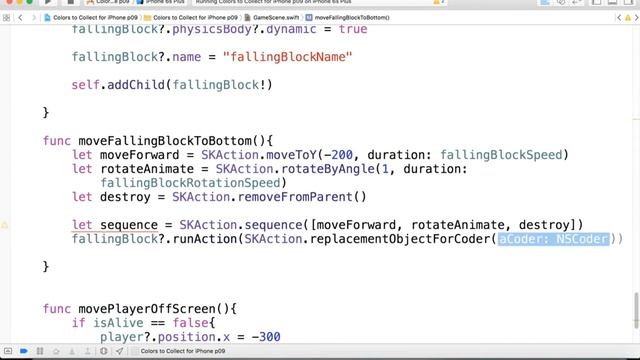Click the fallingBlockSpeed variable
640x360 pixels.
pos(501,155)
